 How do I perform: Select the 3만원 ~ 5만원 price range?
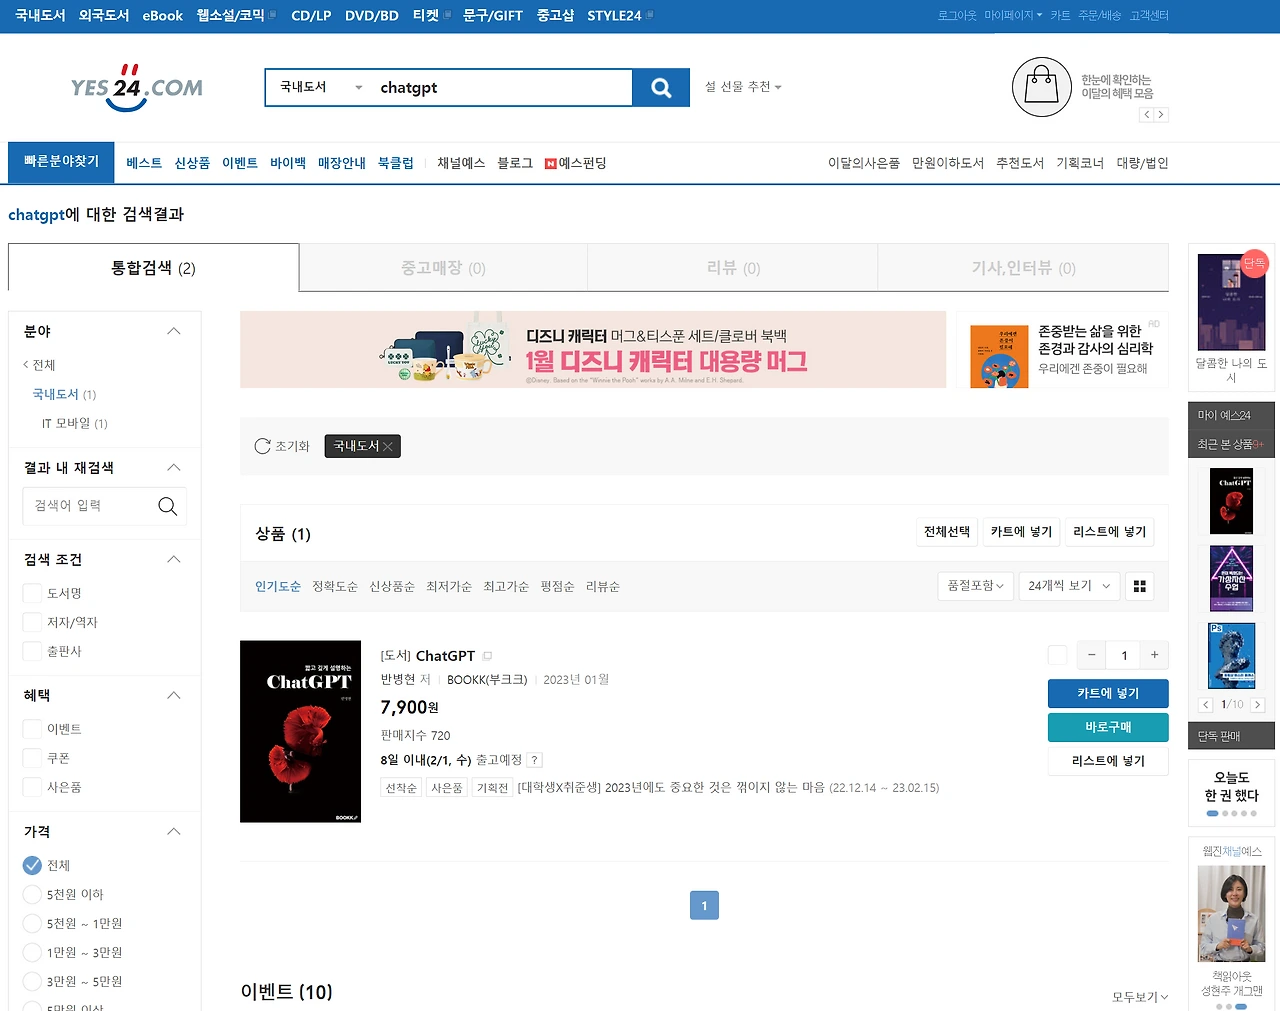(x=32, y=981)
